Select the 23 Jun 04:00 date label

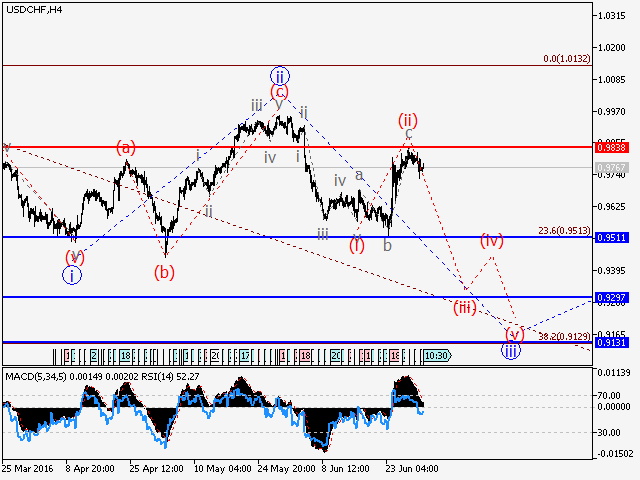[x=412, y=468]
